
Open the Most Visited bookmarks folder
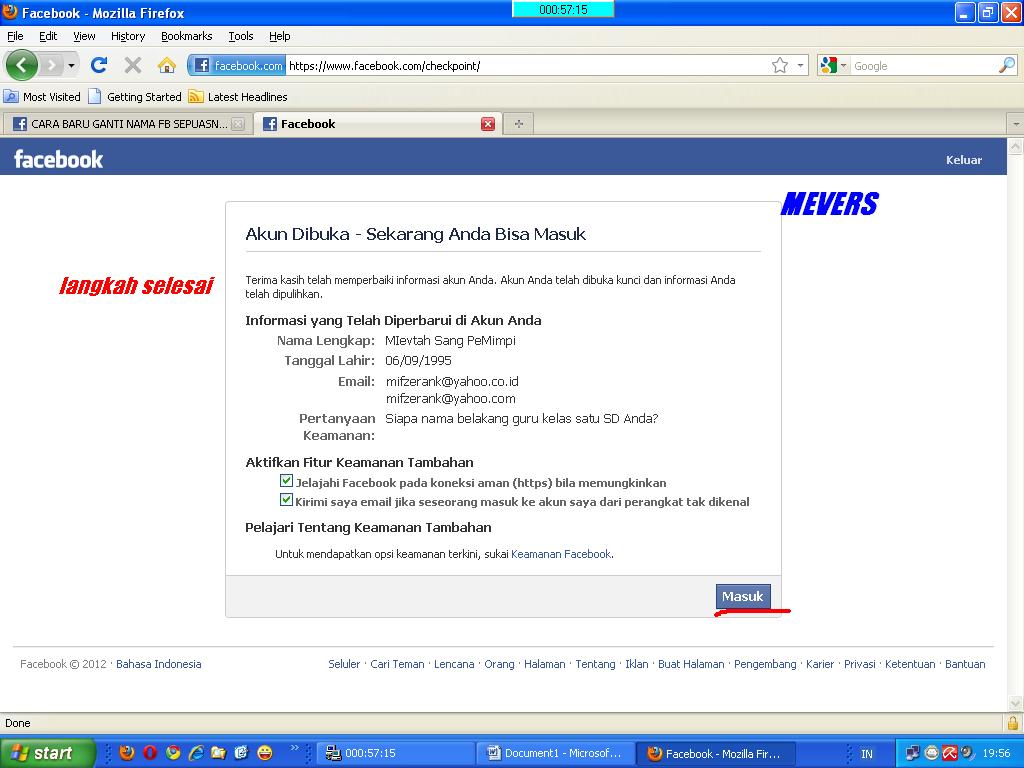[x=42, y=97]
